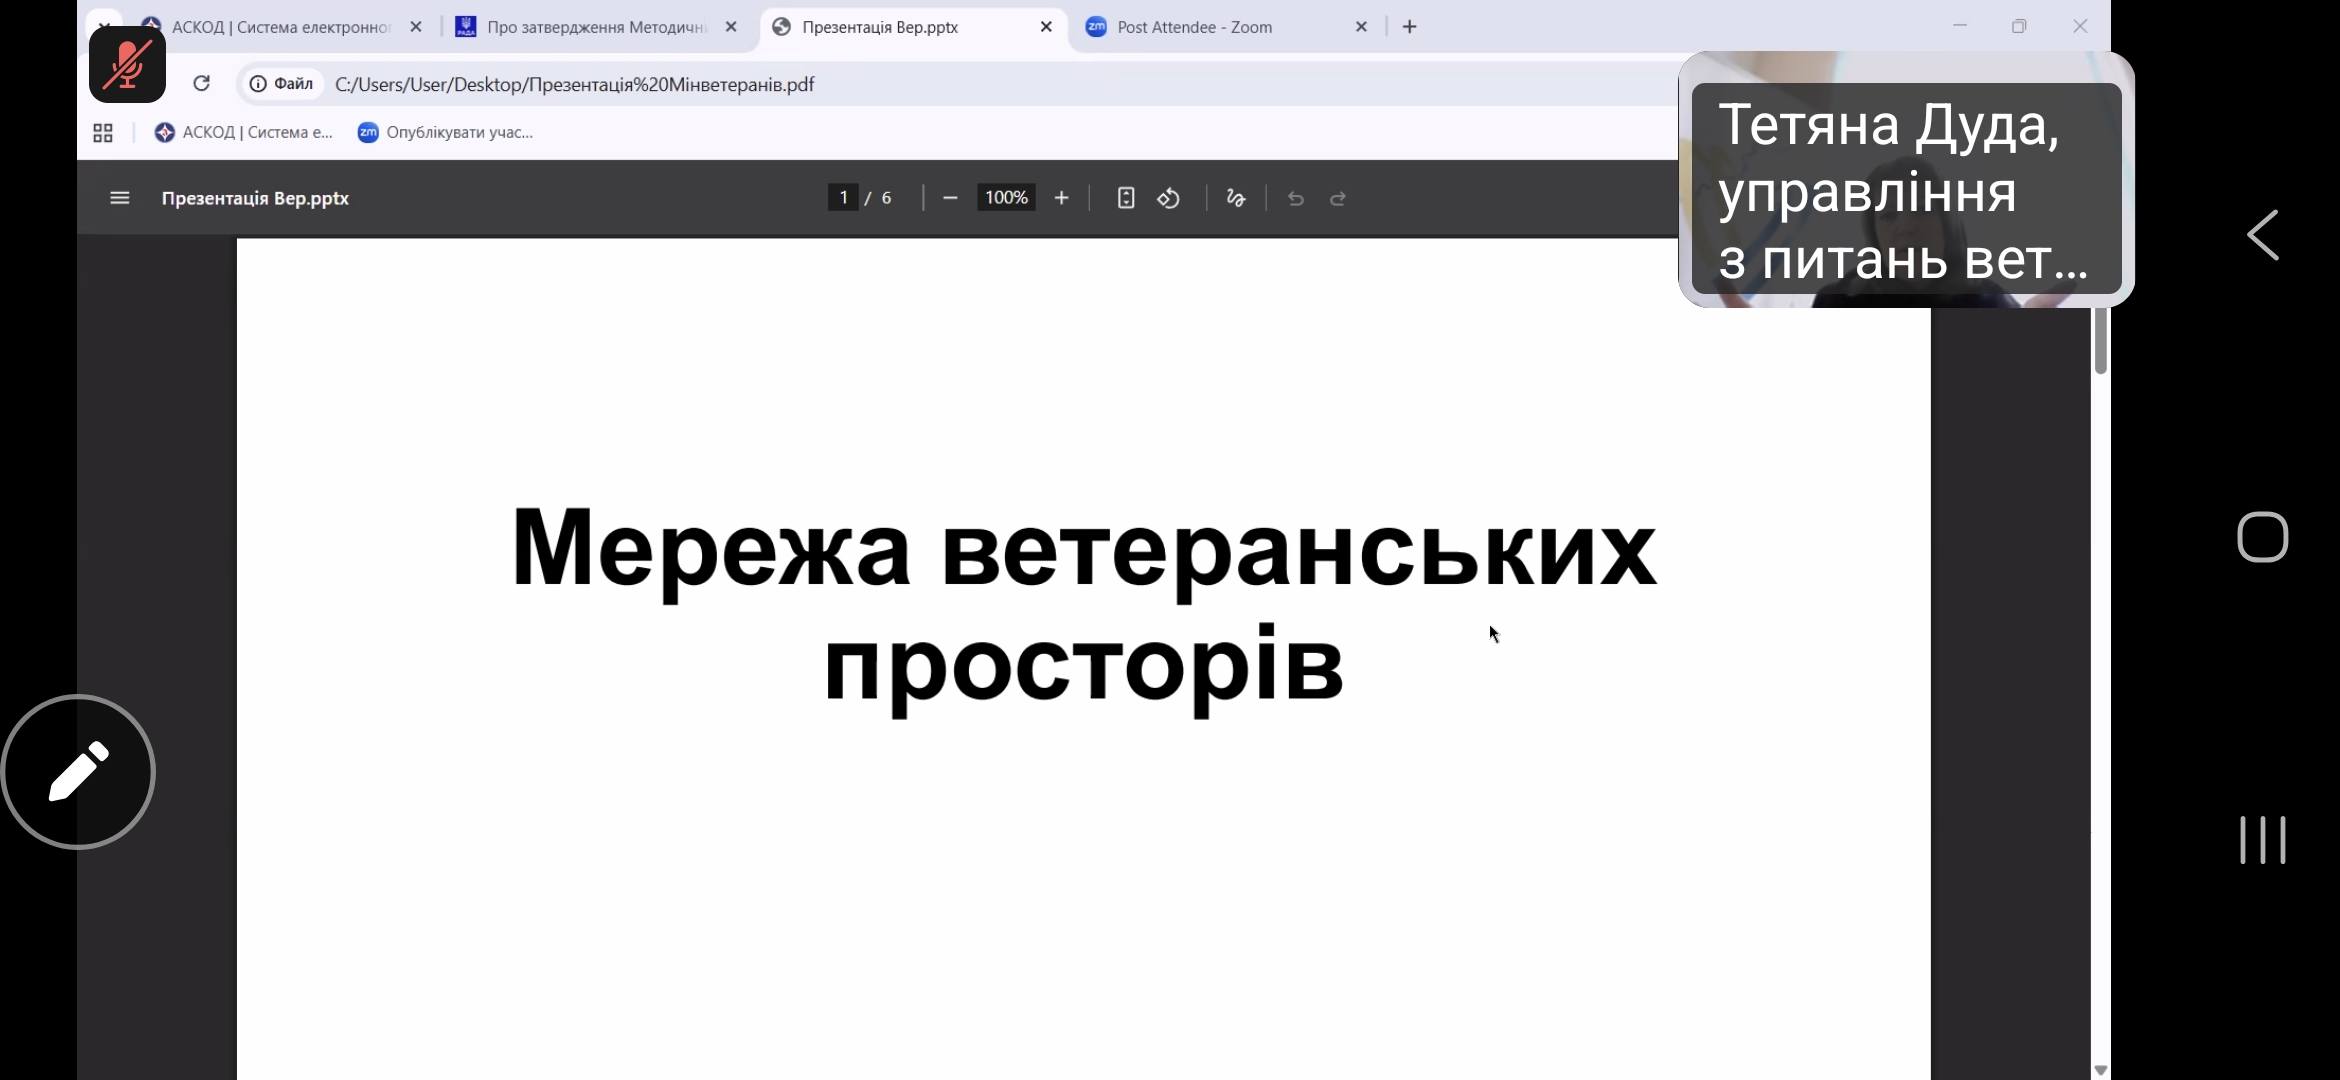Open the PDF sidebar hamburger menu
Viewport: 2340px width, 1080px height.
click(x=119, y=198)
